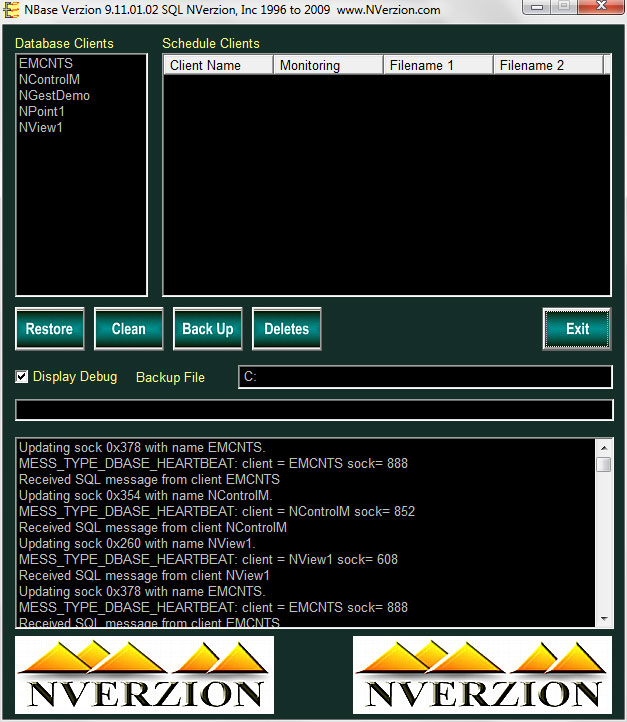Click the empty status field below Backup File
This screenshot has width=627, height=722.
[x=314, y=410]
